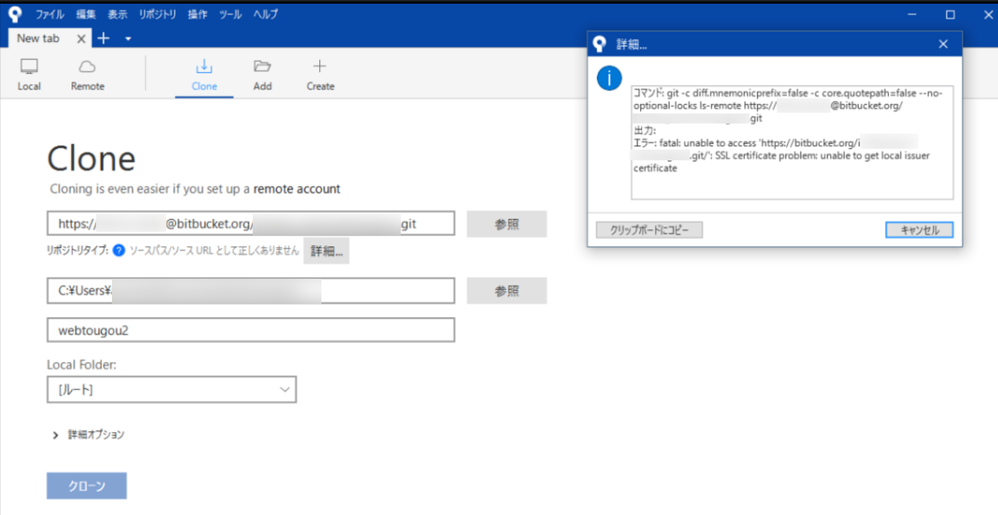Image resolution: width=998 pixels, height=515 pixels.
Task: Click the blue question mark repository type icon
Action: (118, 251)
